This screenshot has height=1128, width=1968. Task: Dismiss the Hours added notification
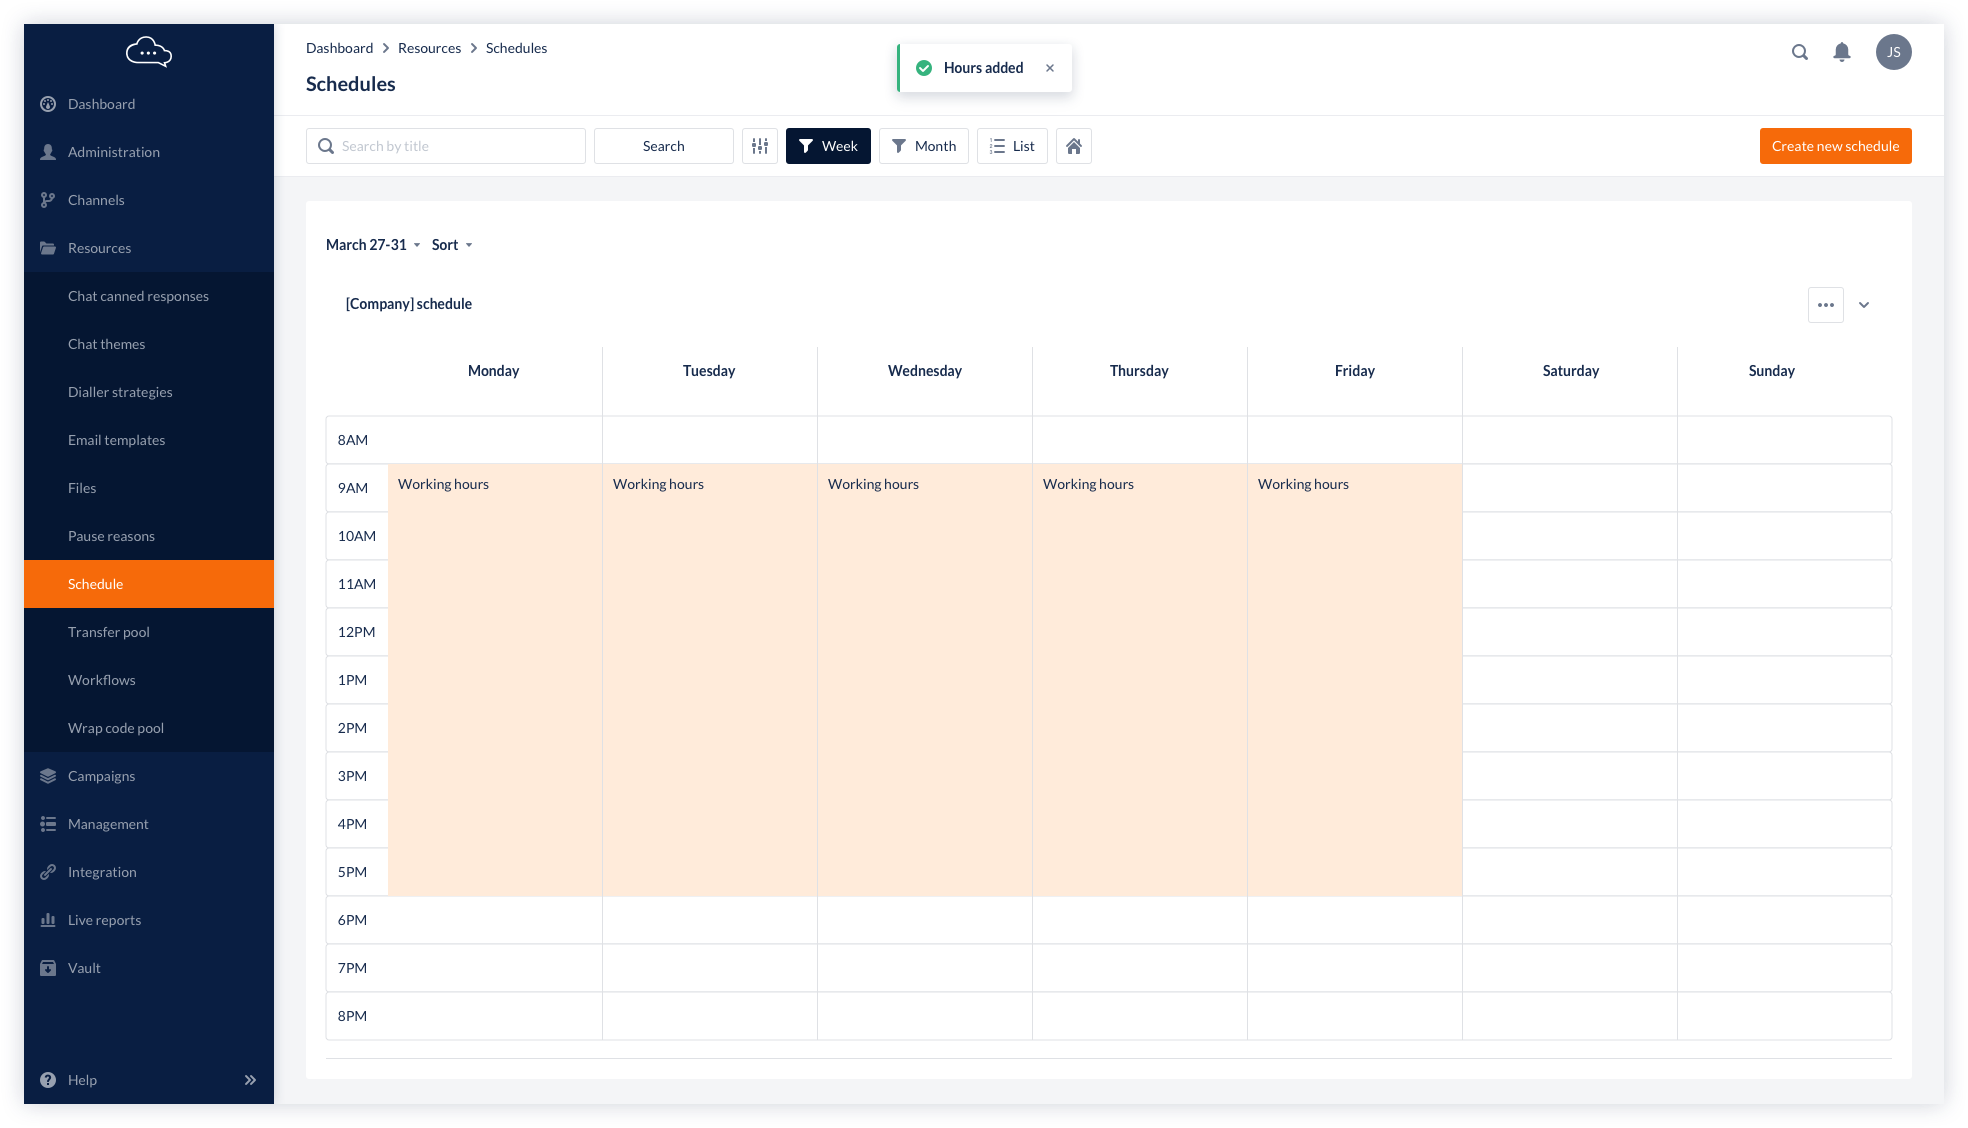point(1050,68)
